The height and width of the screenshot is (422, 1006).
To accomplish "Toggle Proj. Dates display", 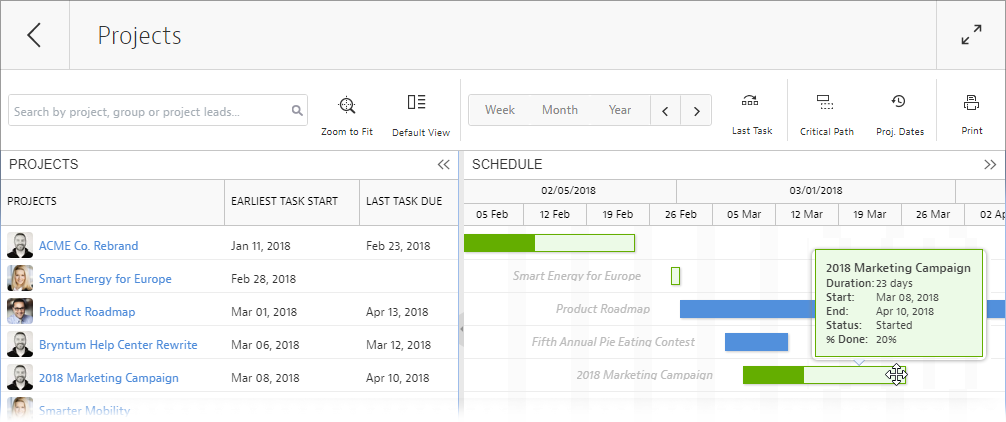I will click(899, 102).
